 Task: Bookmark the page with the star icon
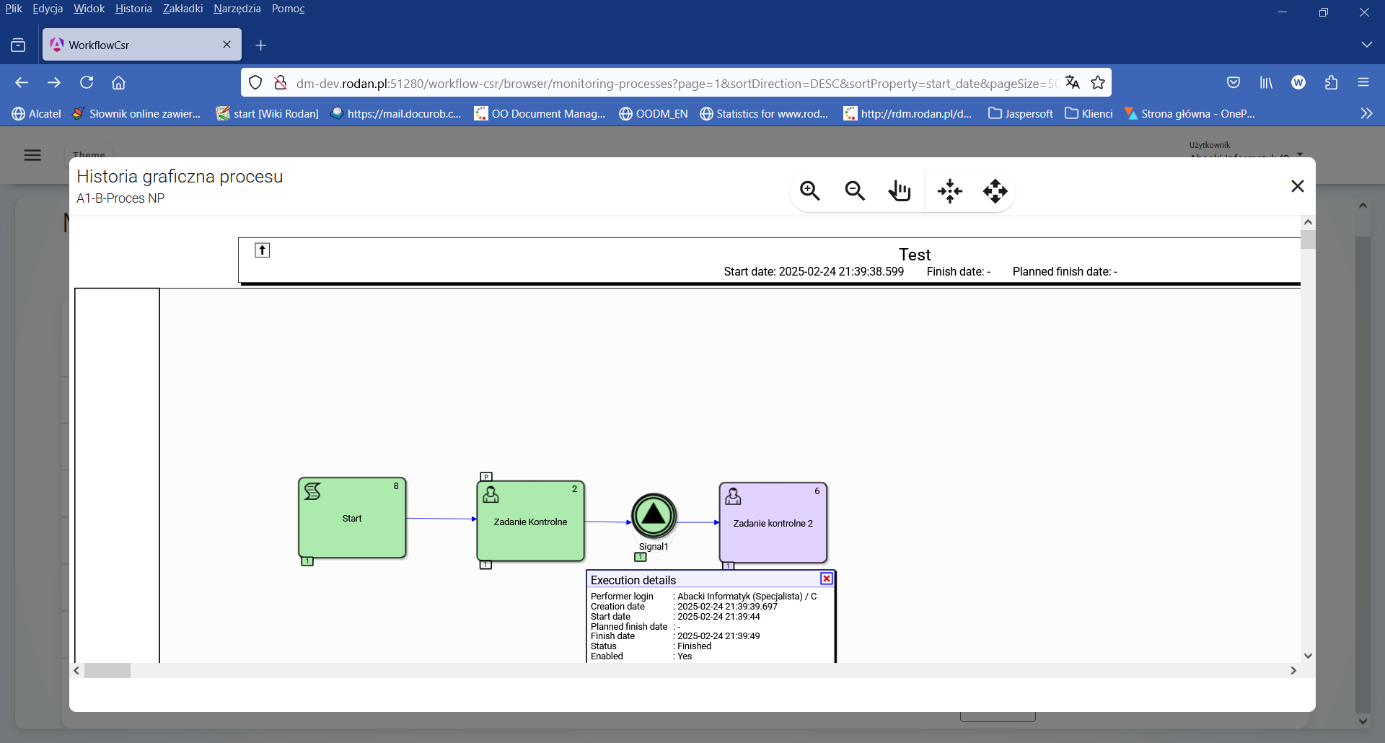coord(1098,83)
